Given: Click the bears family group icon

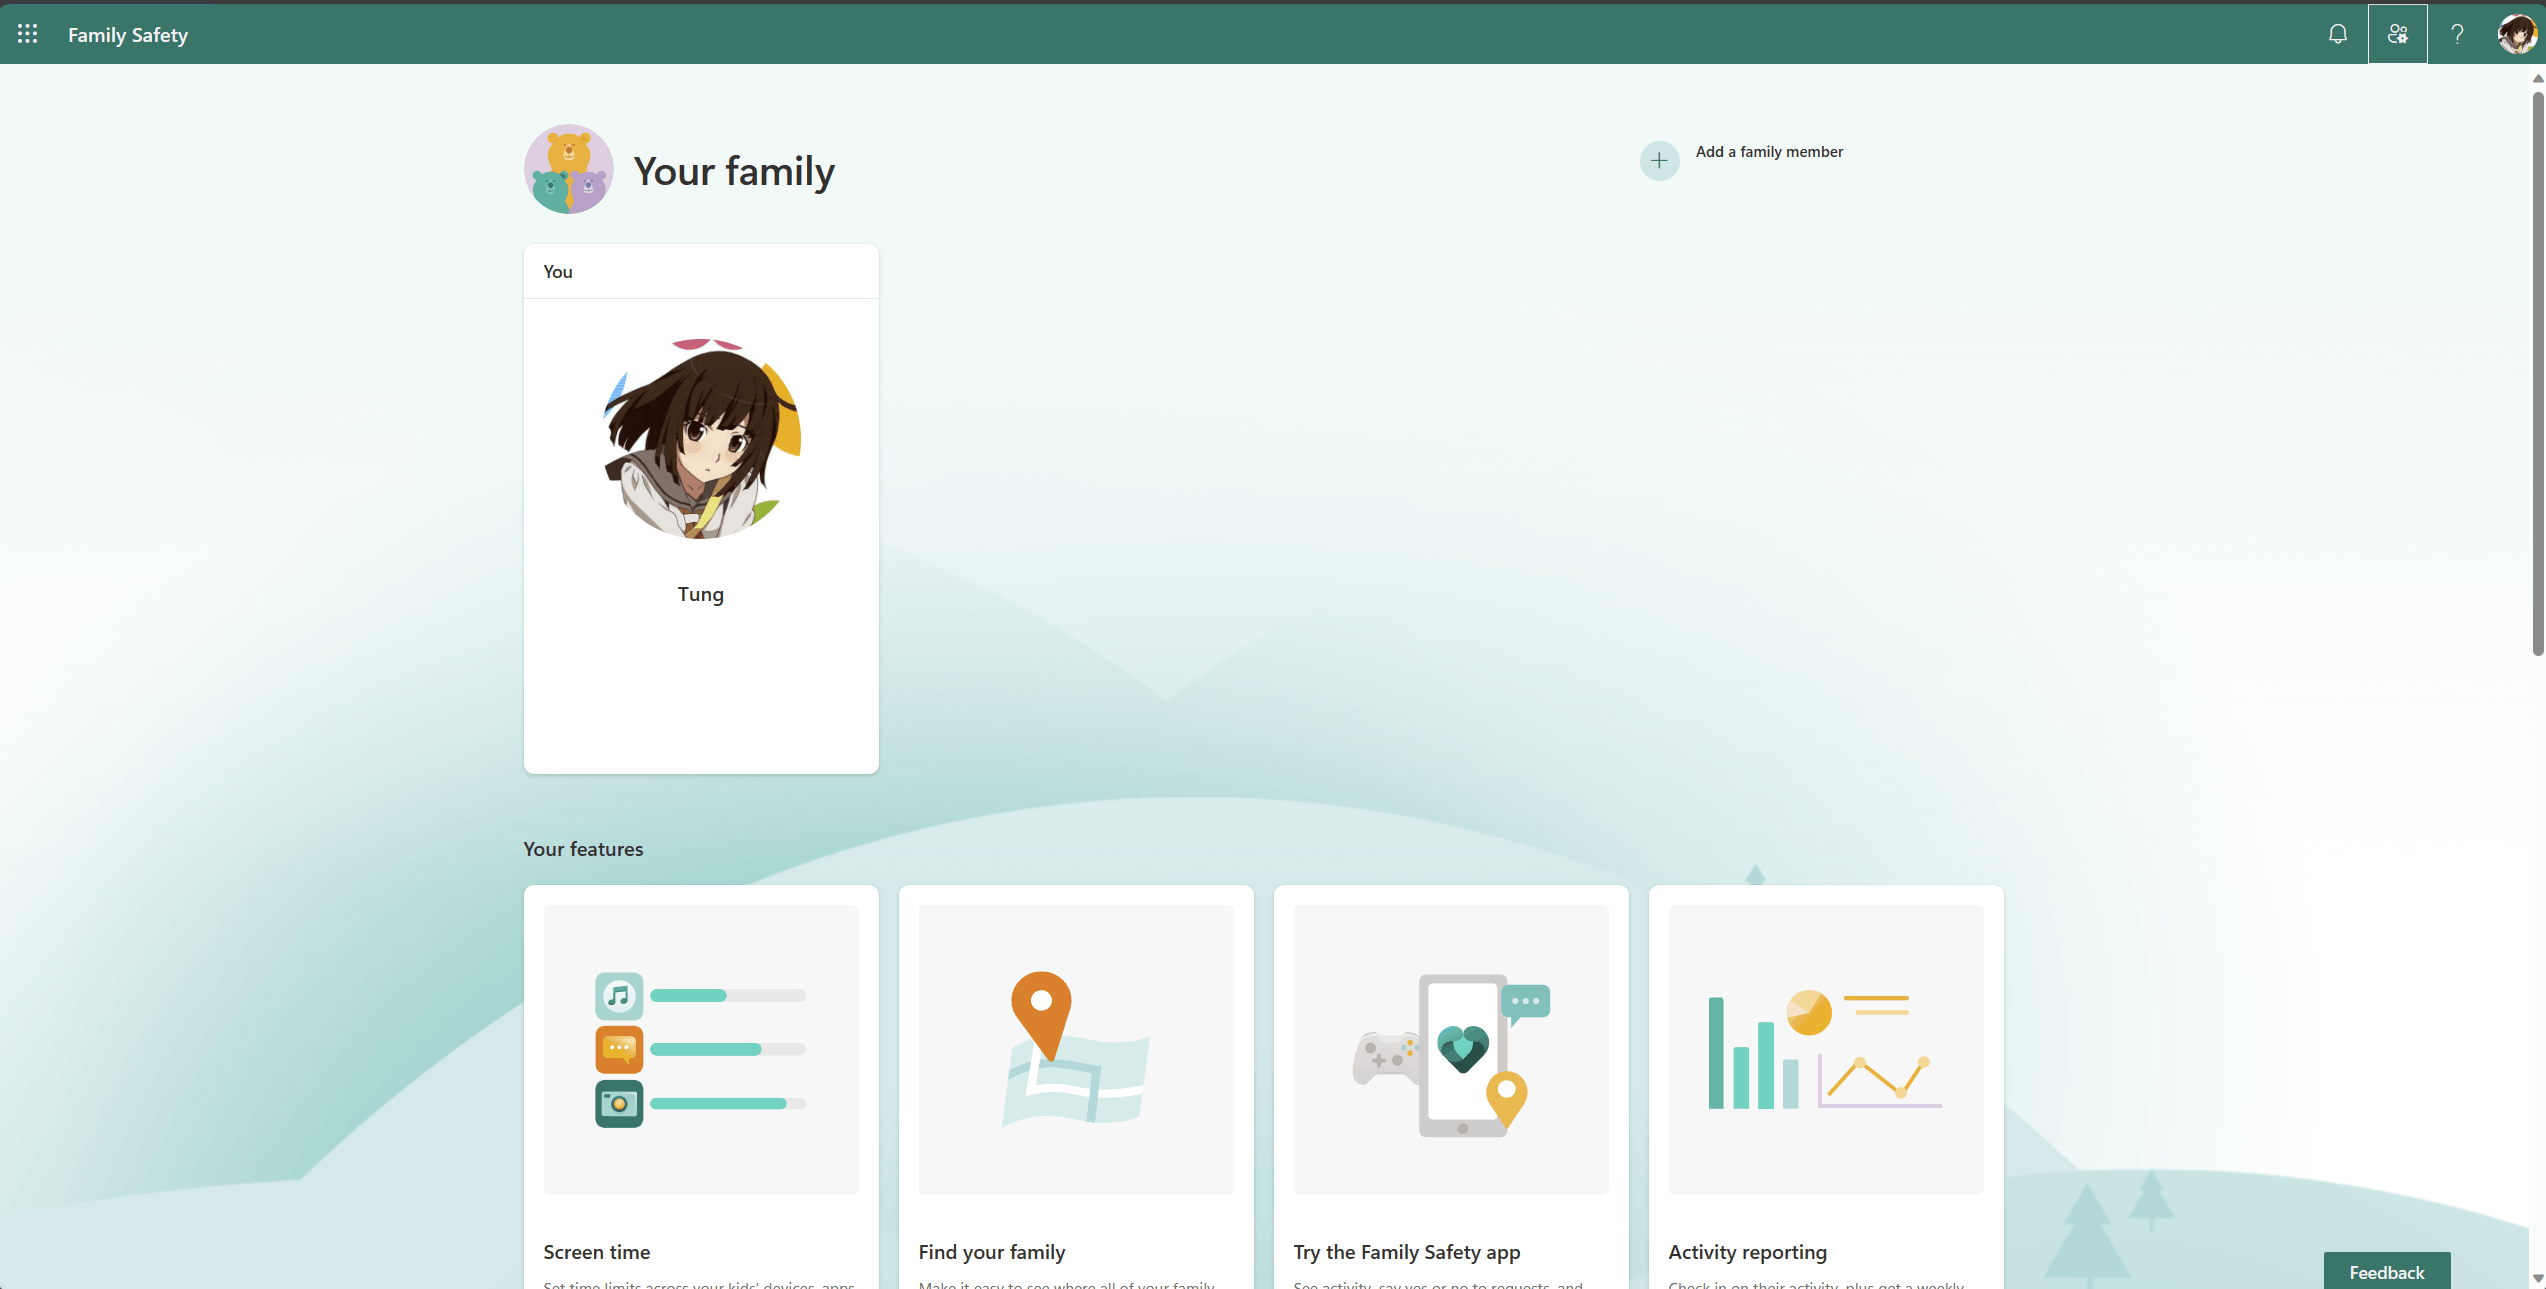Looking at the screenshot, I should (569, 169).
